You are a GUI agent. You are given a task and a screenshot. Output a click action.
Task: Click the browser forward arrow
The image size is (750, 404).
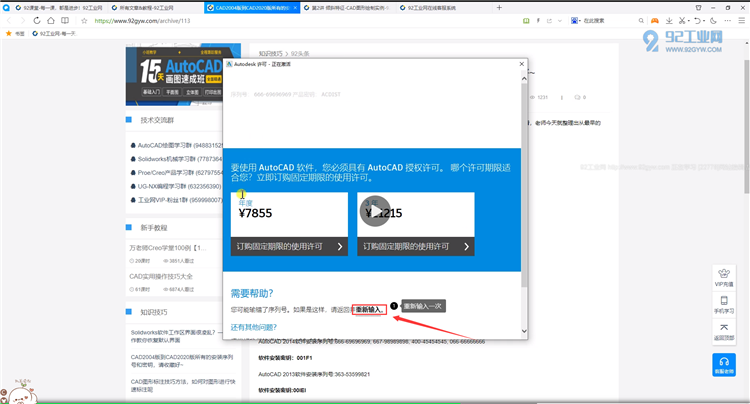[x=22, y=21]
